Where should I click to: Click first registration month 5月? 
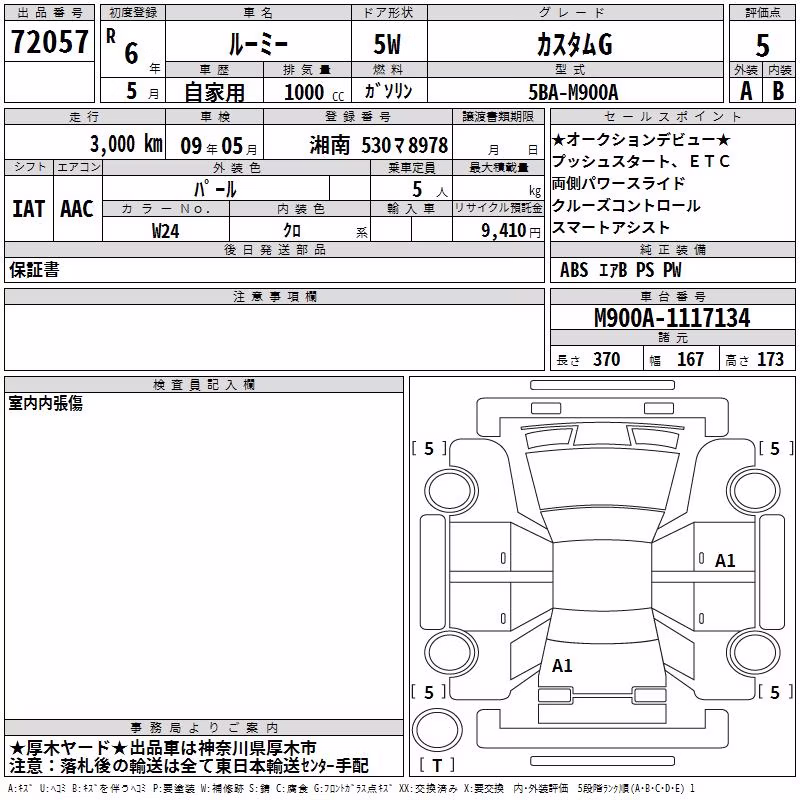coord(143,91)
